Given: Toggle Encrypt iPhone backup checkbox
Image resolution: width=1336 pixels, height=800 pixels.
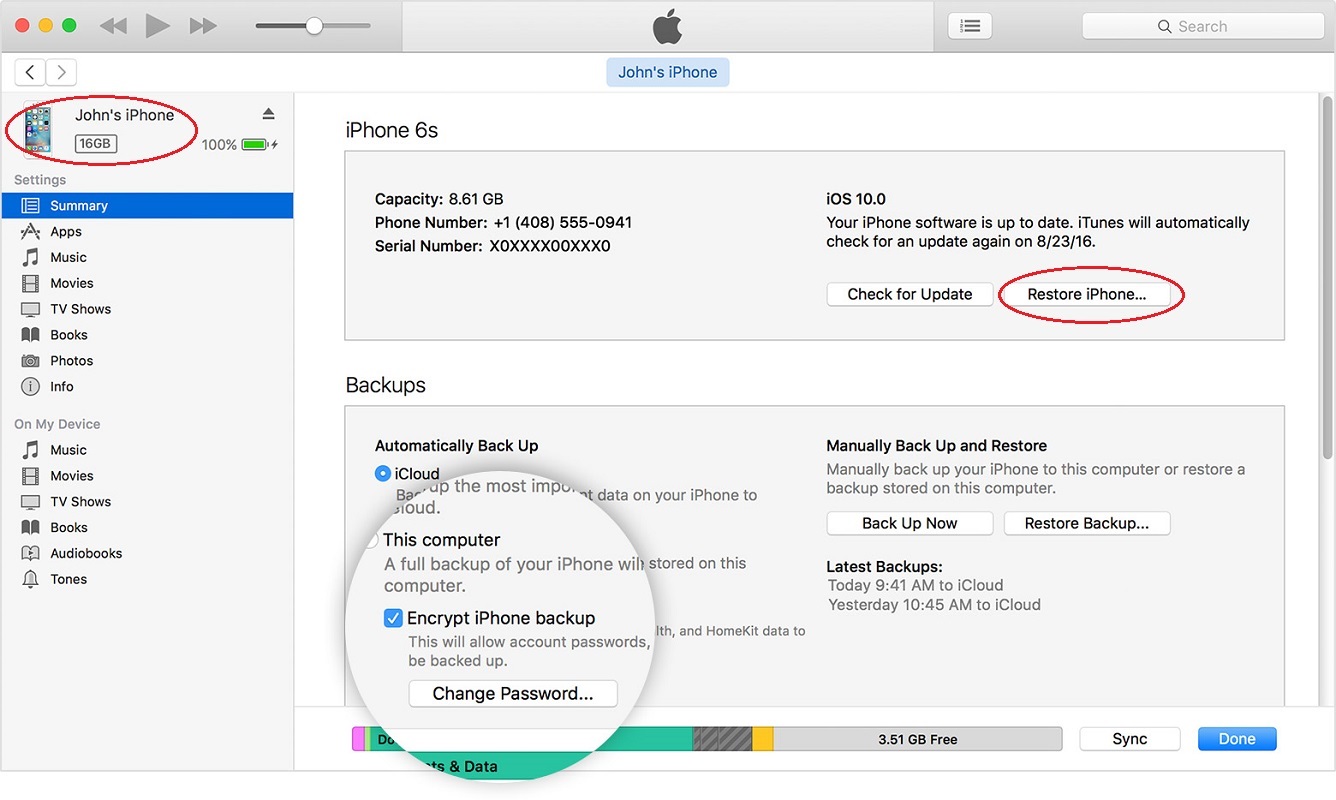Looking at the screenshot, I should (x=394, y=618).
